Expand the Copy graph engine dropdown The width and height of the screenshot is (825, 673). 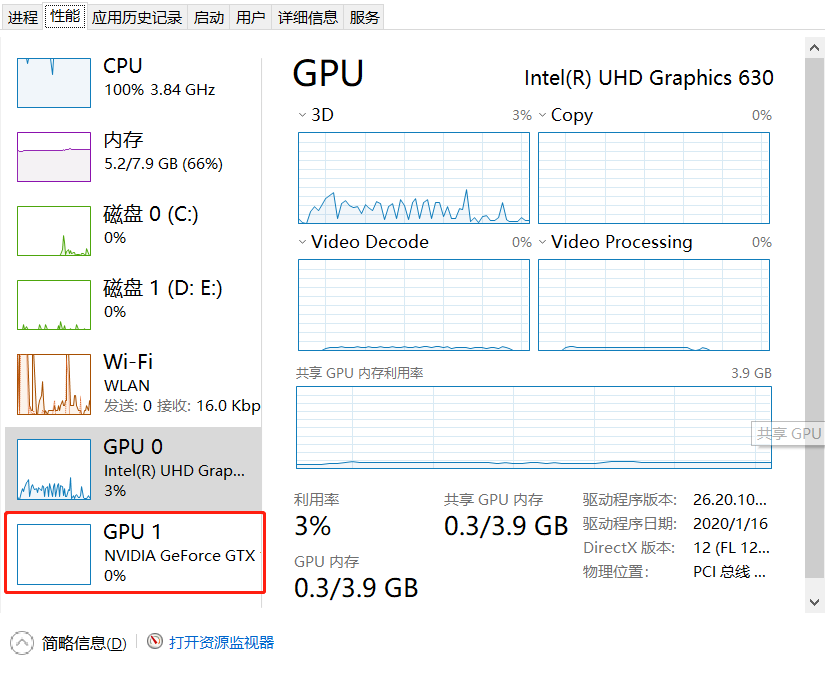pyautogui.click(x=542, y=115)
